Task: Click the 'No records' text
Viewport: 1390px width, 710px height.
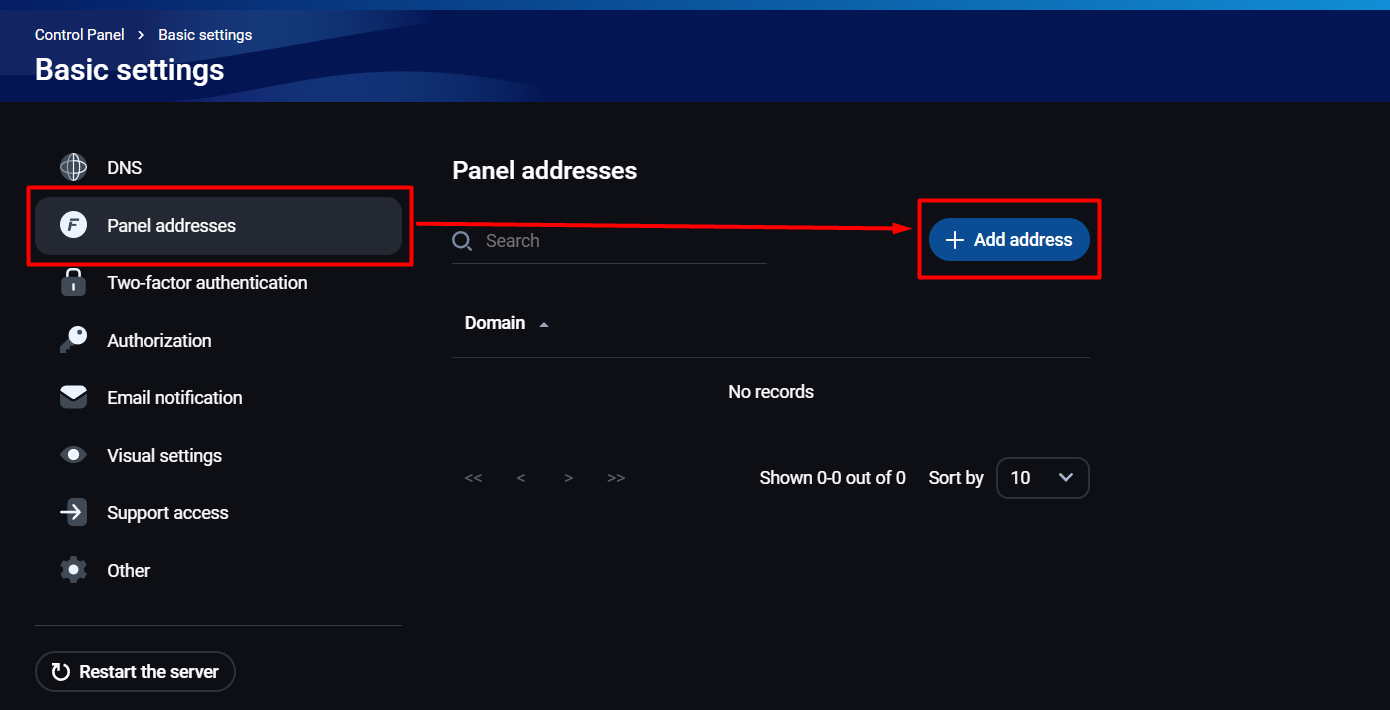Action: 771,392
